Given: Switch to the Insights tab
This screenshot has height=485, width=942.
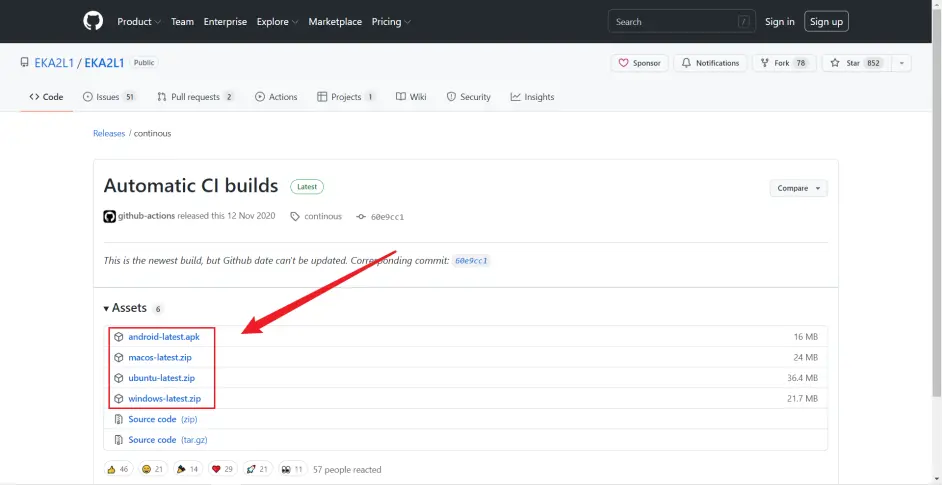Looking at the screenshot, I should click(x=532, y=97).
